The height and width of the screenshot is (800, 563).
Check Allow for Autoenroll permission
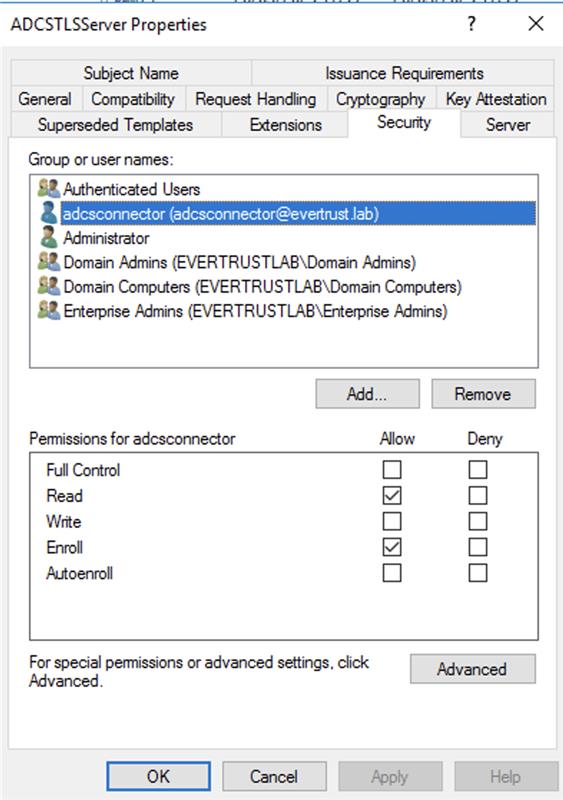click(x=392, y=573)
